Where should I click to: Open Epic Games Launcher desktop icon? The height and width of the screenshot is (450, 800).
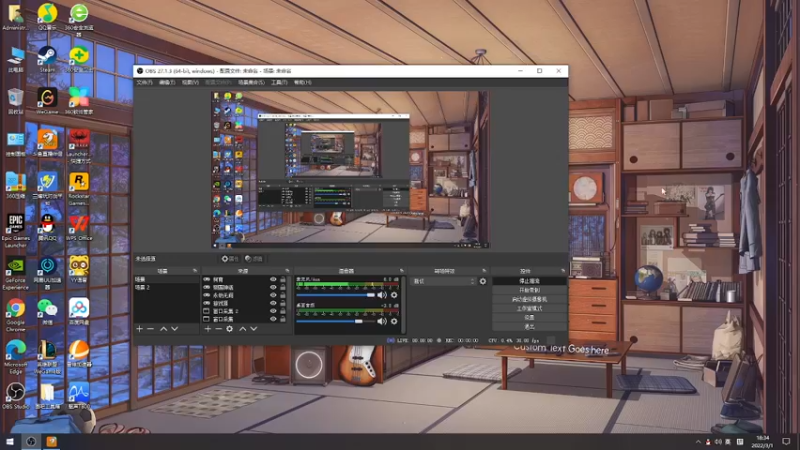point(15,231)
